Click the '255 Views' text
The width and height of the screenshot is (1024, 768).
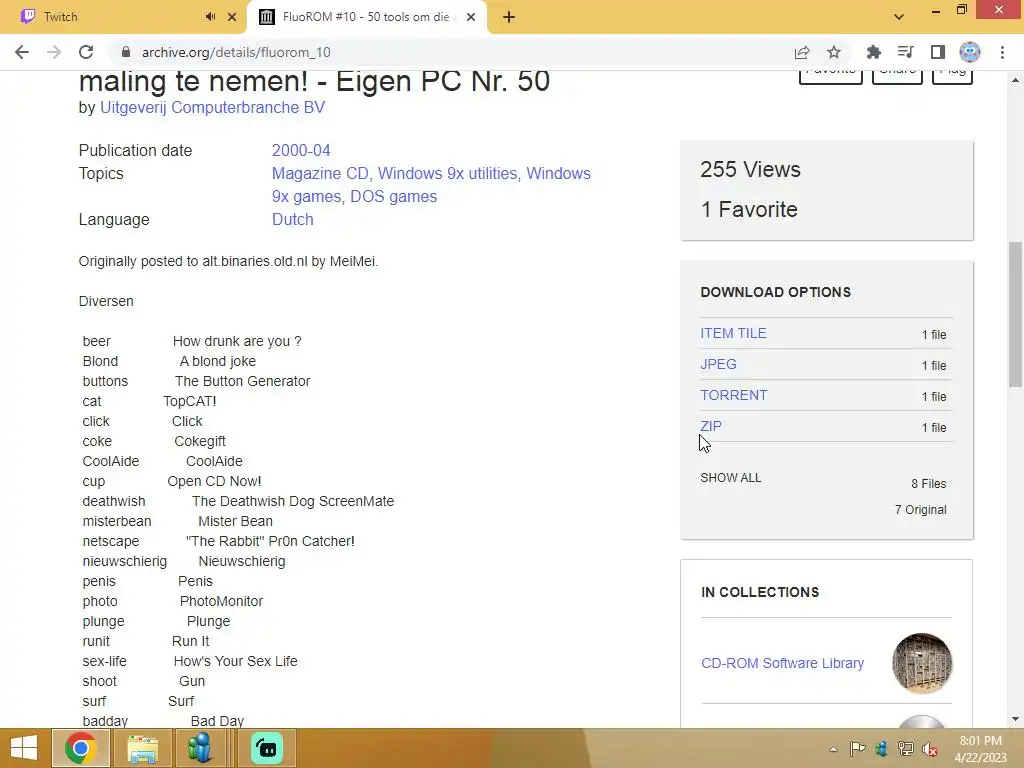(x=750, y=170)
